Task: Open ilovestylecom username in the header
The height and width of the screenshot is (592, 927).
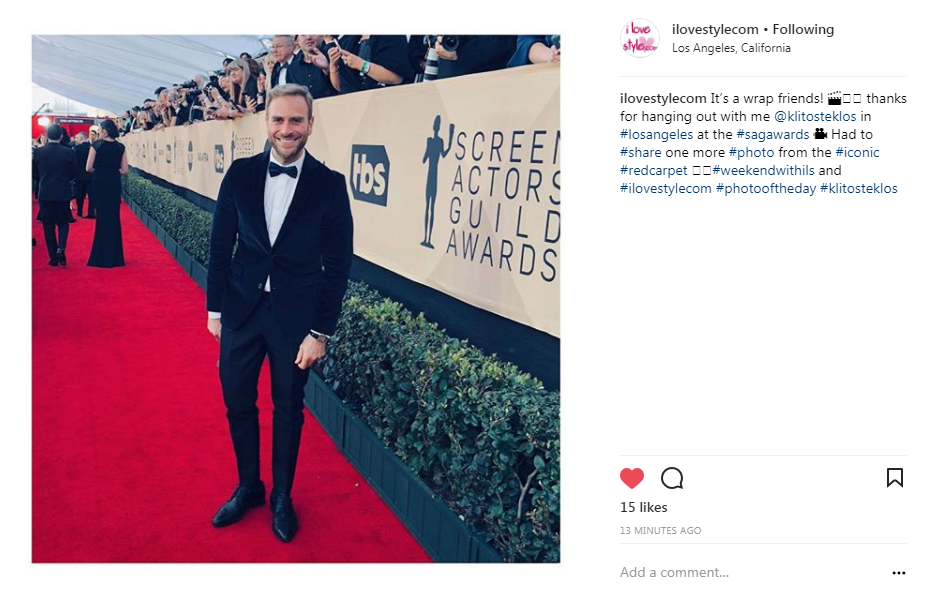Action: (715, 29)
